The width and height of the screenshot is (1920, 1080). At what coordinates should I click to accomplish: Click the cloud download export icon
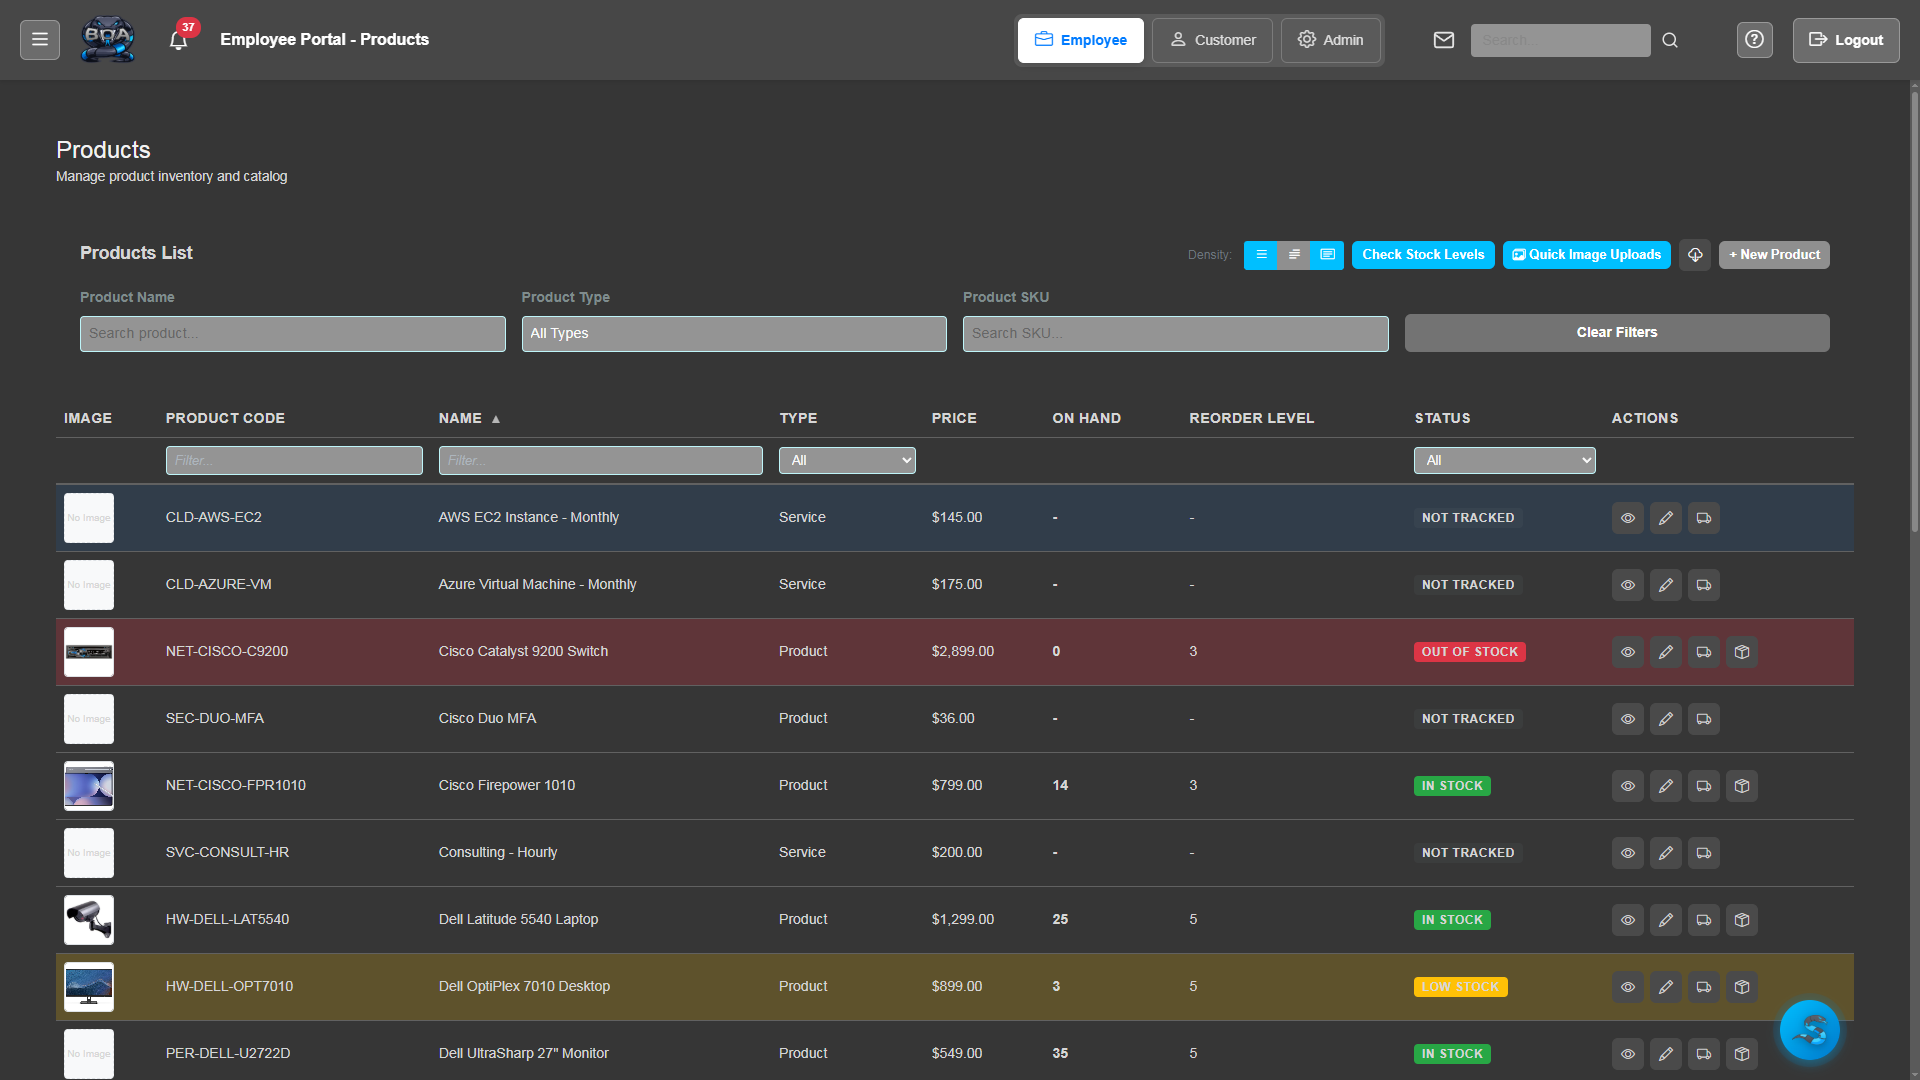(1695, 255)
